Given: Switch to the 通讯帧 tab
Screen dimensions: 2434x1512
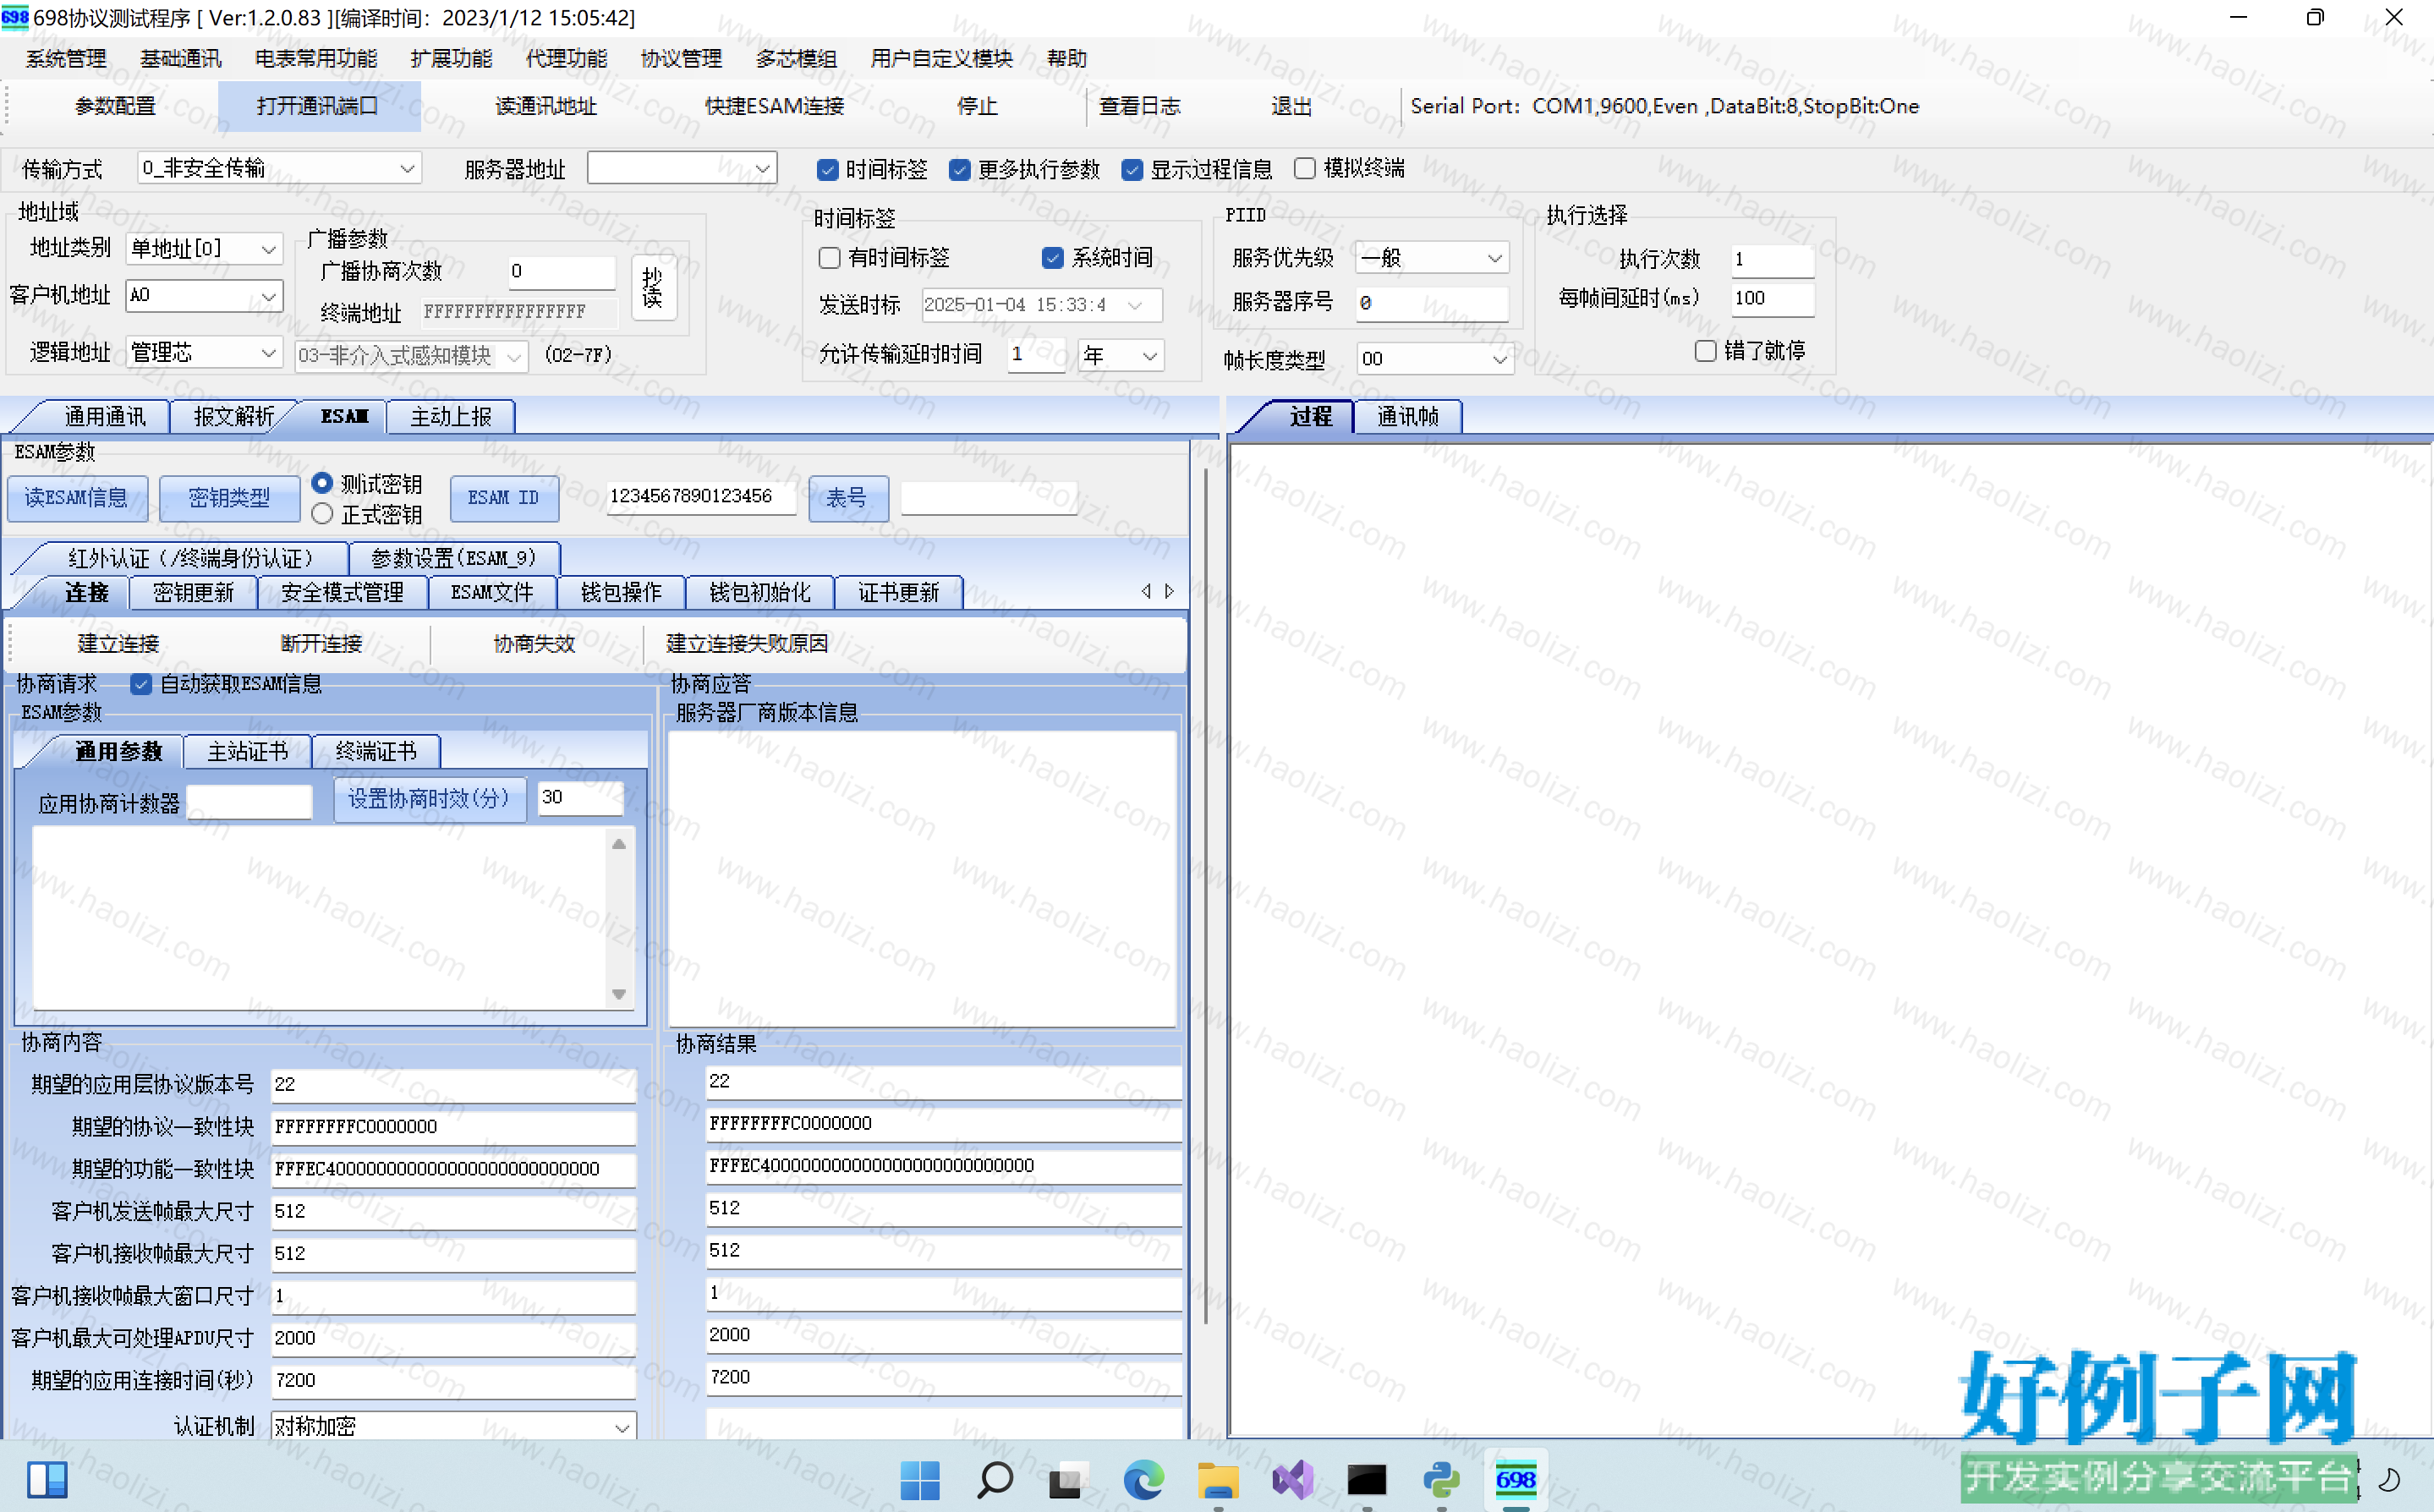Looking at the screenshot, I should point(1408,417).
